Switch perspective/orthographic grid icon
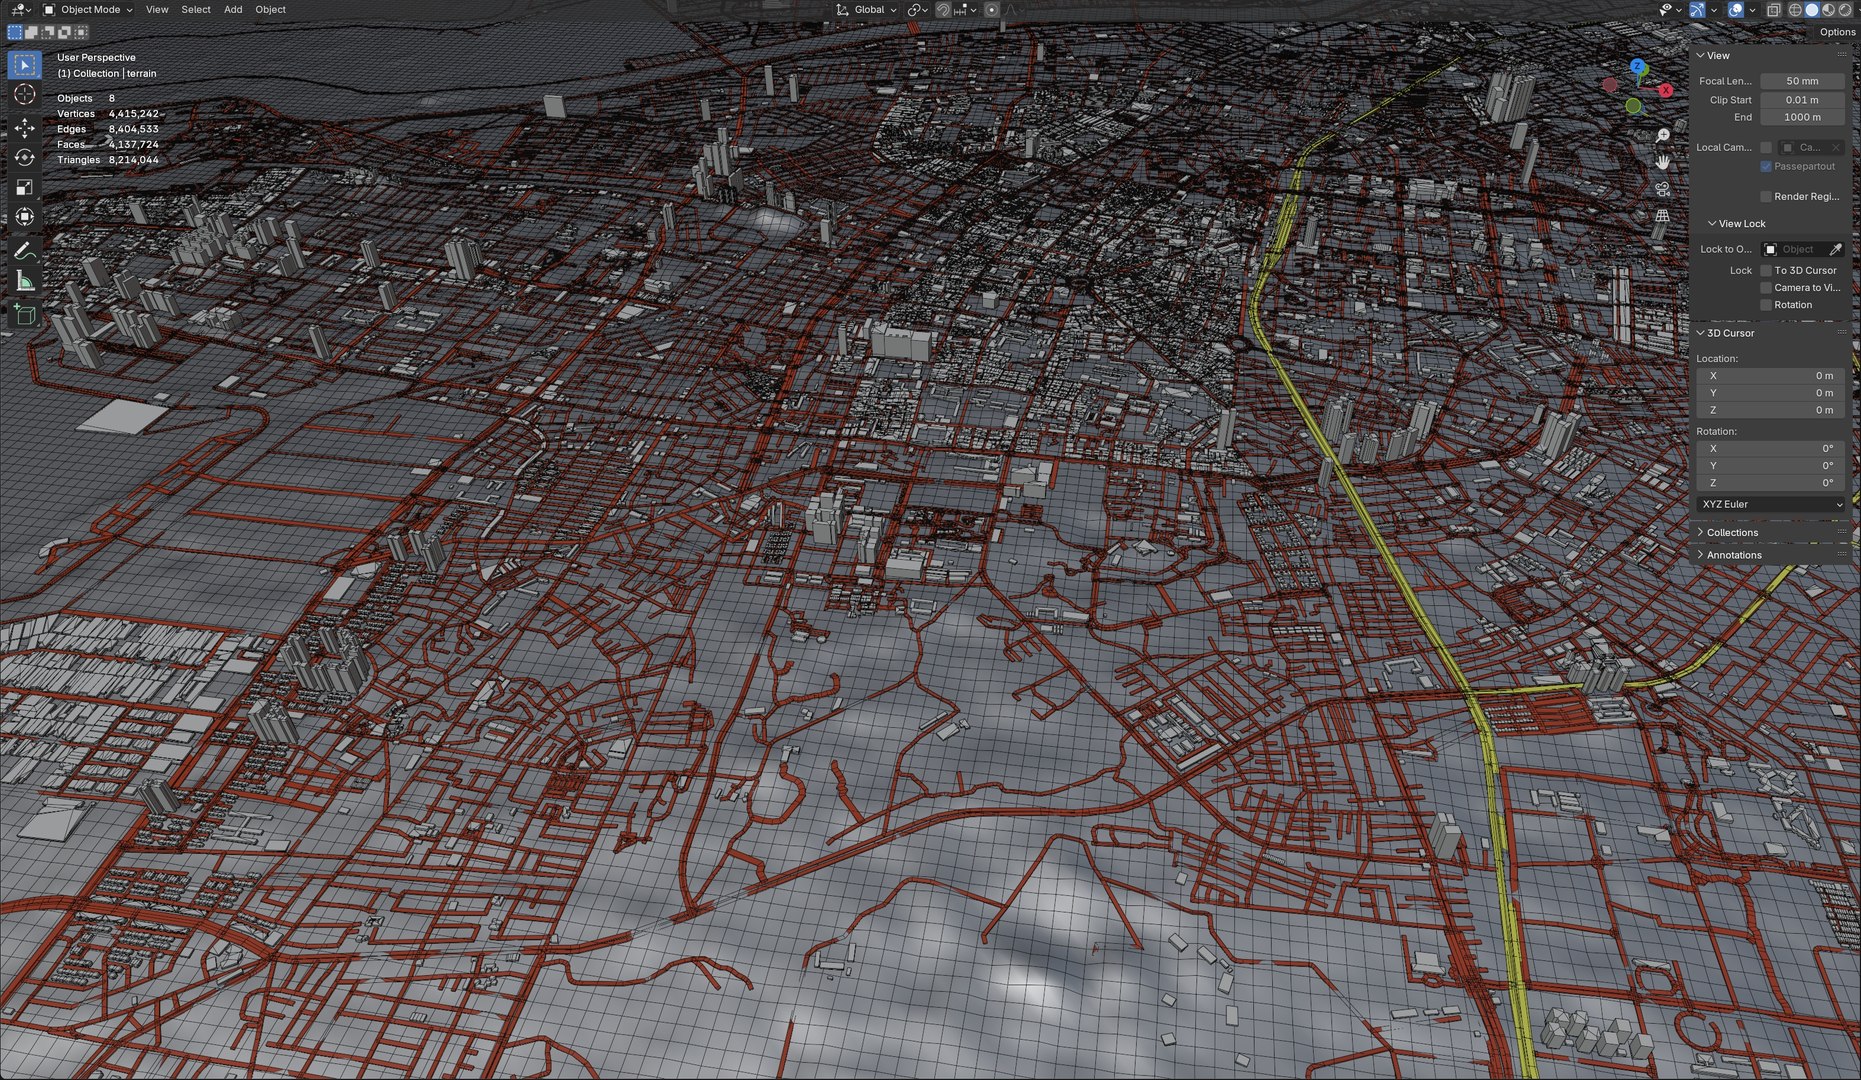This screenshot has height=1080, width=1861. [1662, 216]
